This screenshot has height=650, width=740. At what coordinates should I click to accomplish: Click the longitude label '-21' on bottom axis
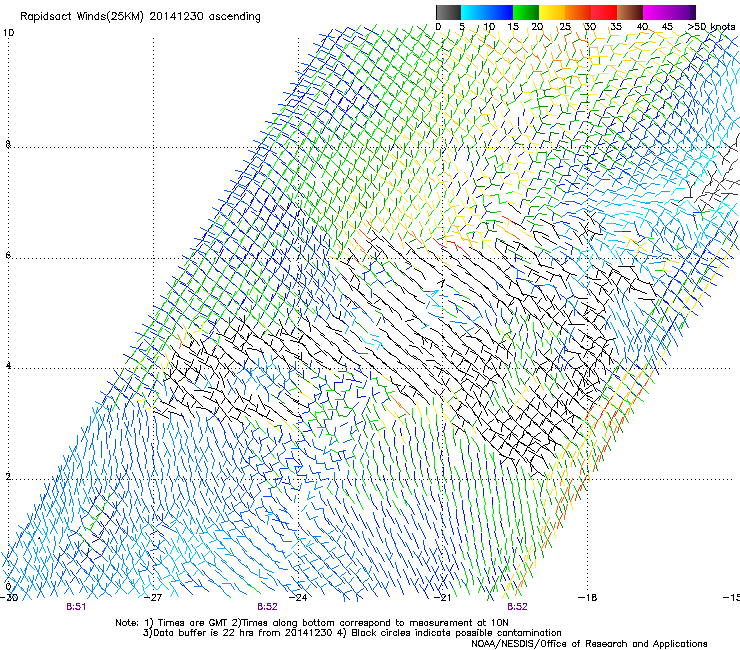[442, 597]
